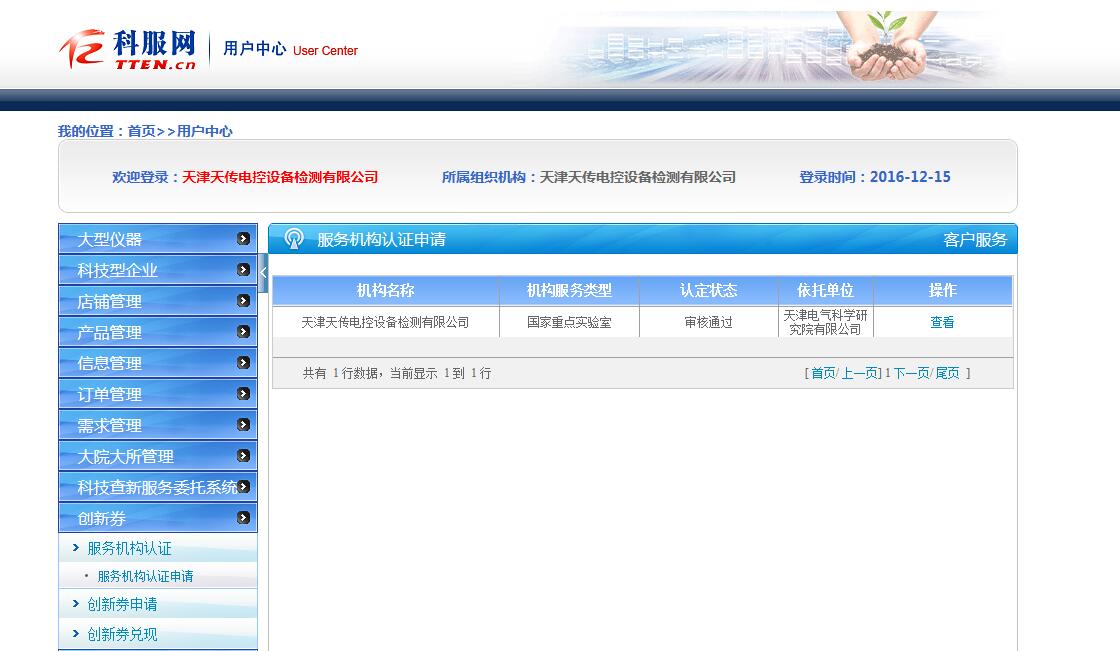The height and width of the screenshot is (651, 1120).
Task: Click the antenna icon beside 服务机构认证申请
Action: tap(294, 239)
